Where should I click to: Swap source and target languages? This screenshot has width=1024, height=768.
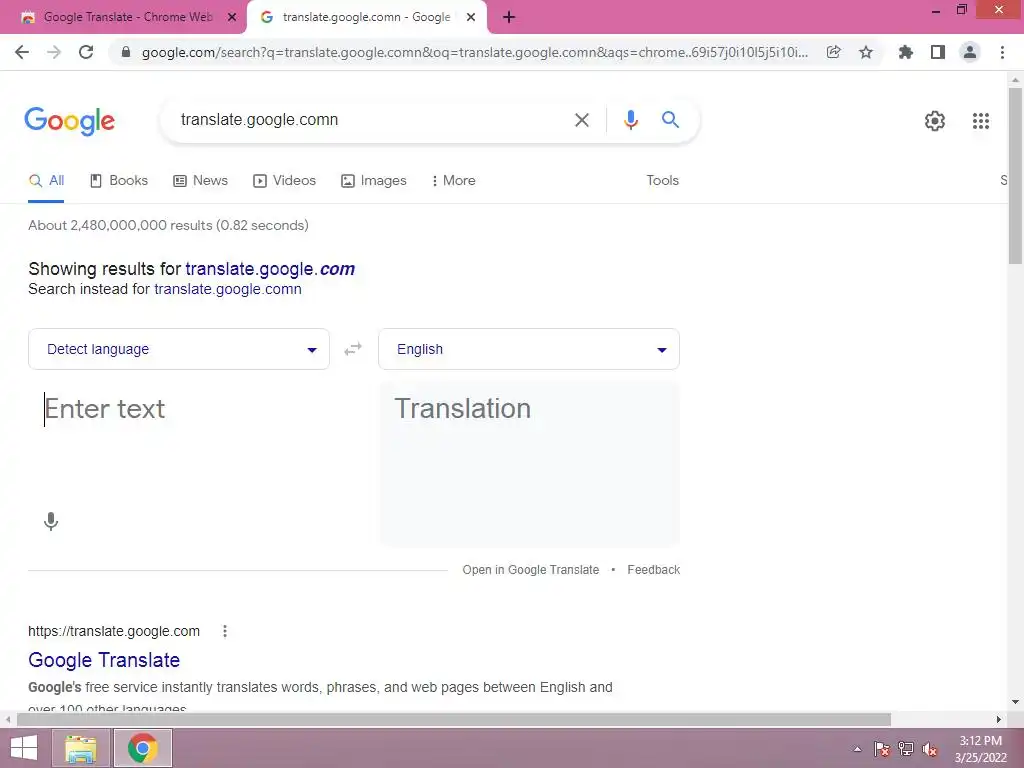point(353,349)
